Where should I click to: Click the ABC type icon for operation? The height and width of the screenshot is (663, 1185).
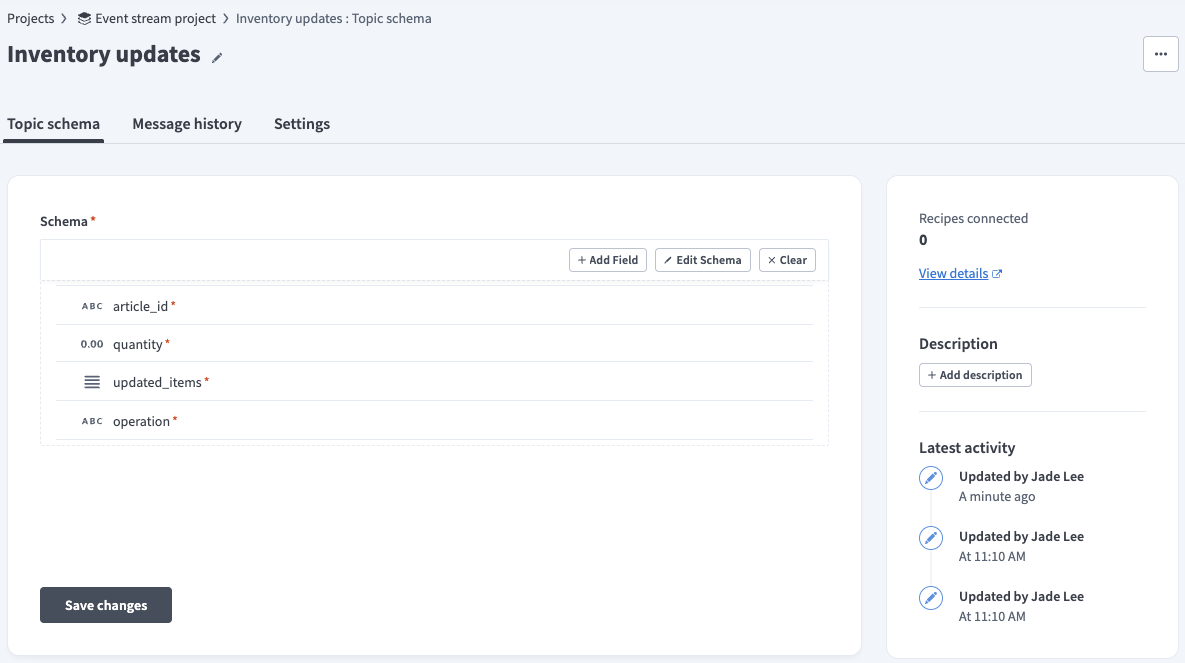pyautogui.click(x=92, y=421)
